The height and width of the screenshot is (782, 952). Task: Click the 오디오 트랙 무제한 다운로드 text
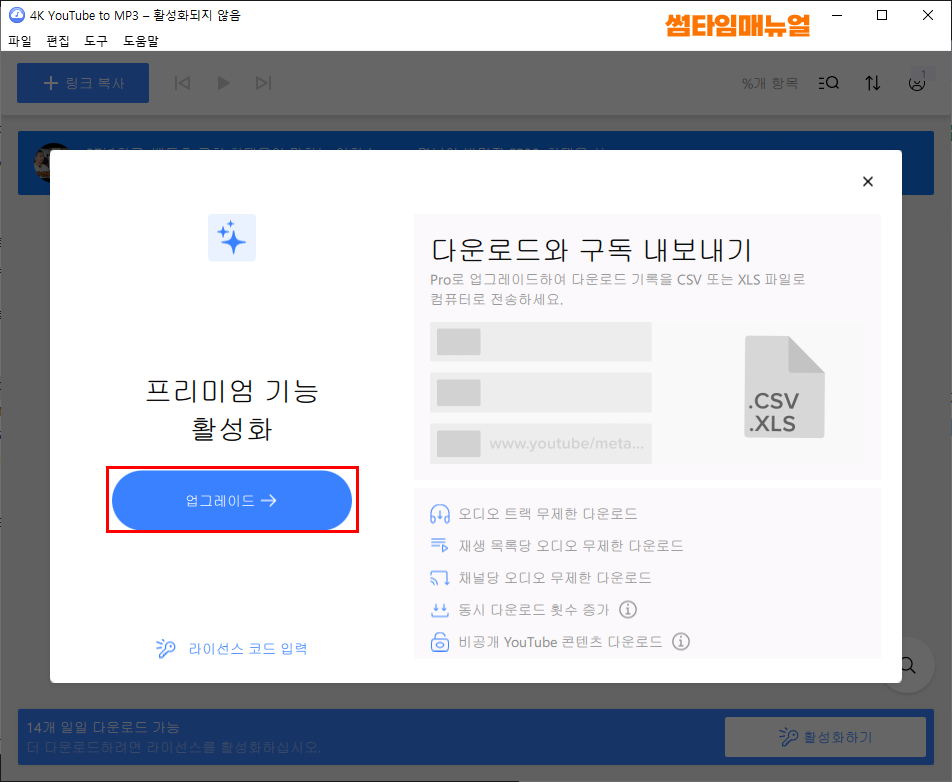[x=548, y=514]
